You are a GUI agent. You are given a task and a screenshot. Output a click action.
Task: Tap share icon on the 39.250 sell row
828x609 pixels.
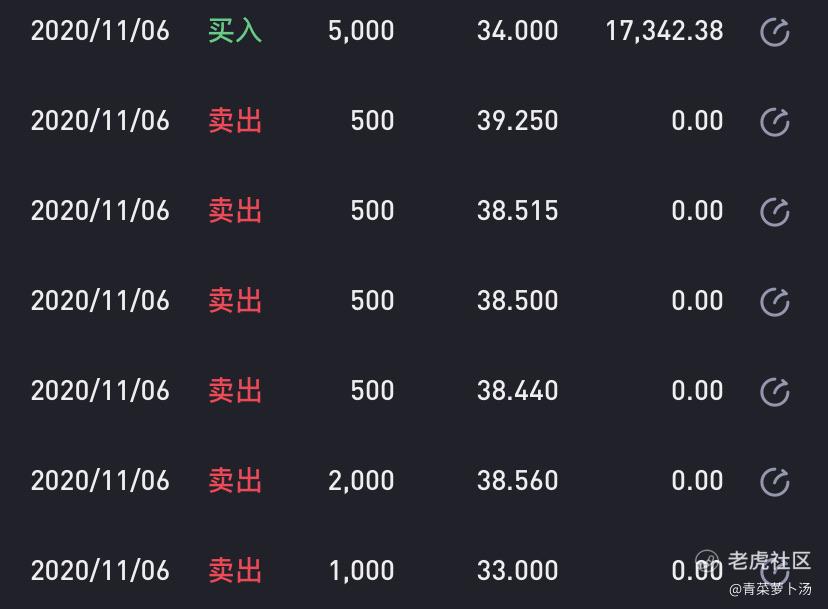(775, 121)
